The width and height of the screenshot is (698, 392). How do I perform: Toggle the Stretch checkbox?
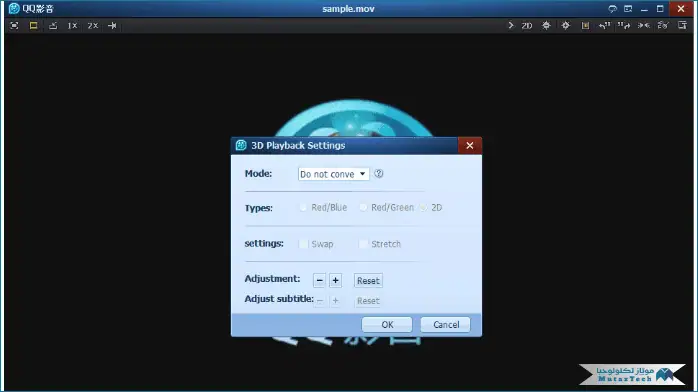363,244
